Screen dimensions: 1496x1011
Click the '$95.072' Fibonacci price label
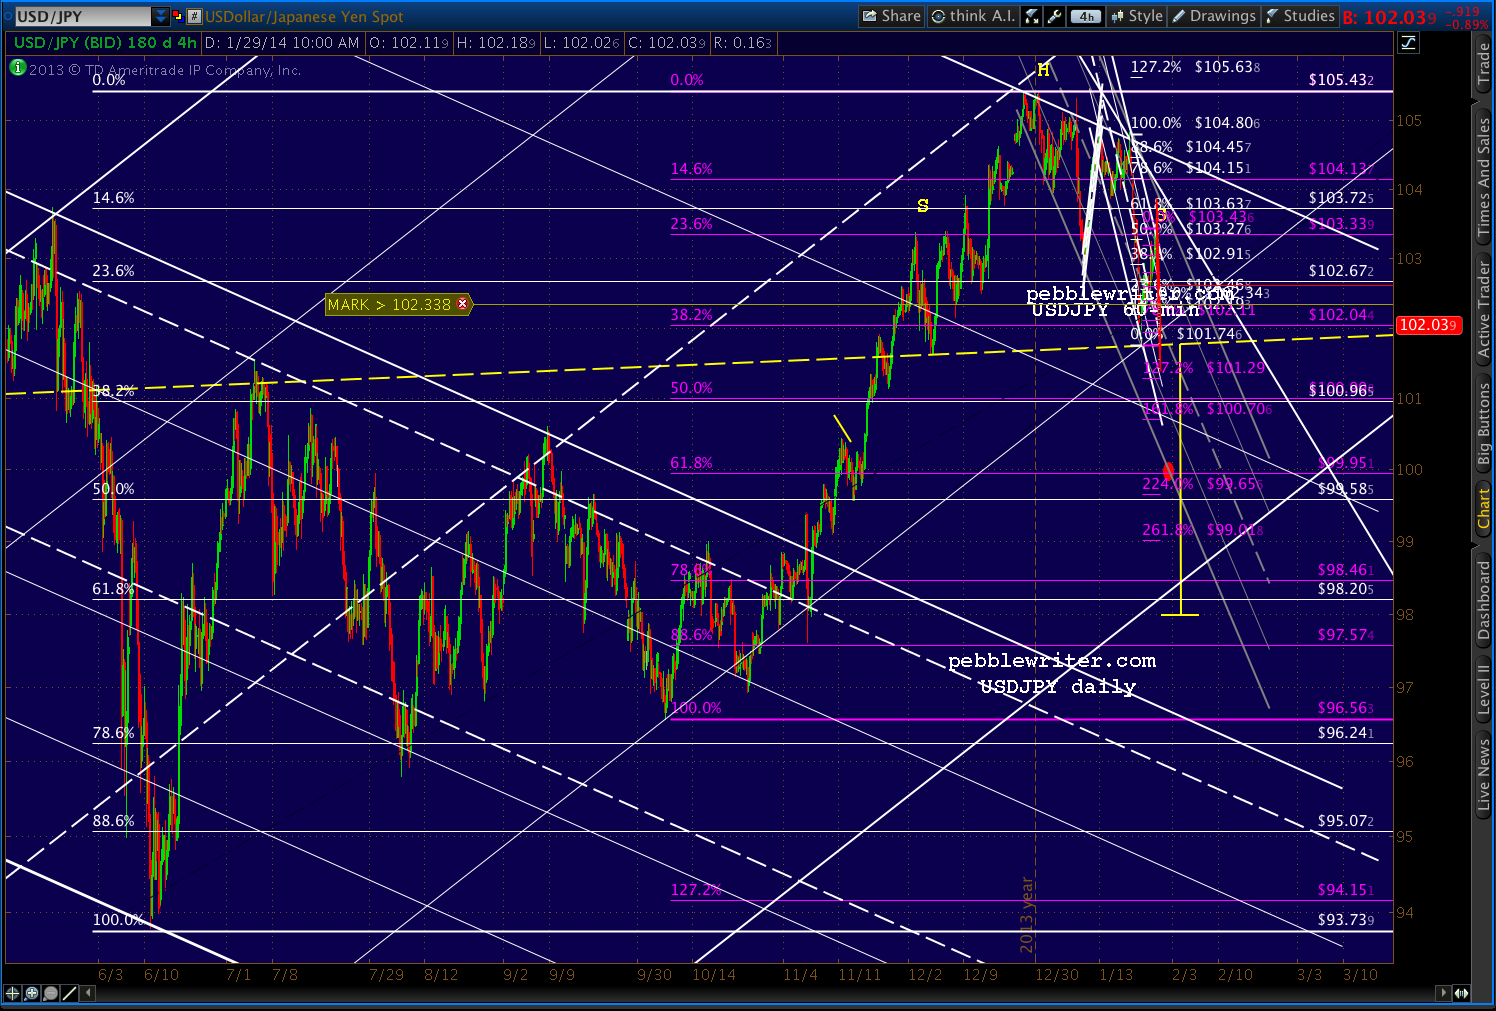1346,821
